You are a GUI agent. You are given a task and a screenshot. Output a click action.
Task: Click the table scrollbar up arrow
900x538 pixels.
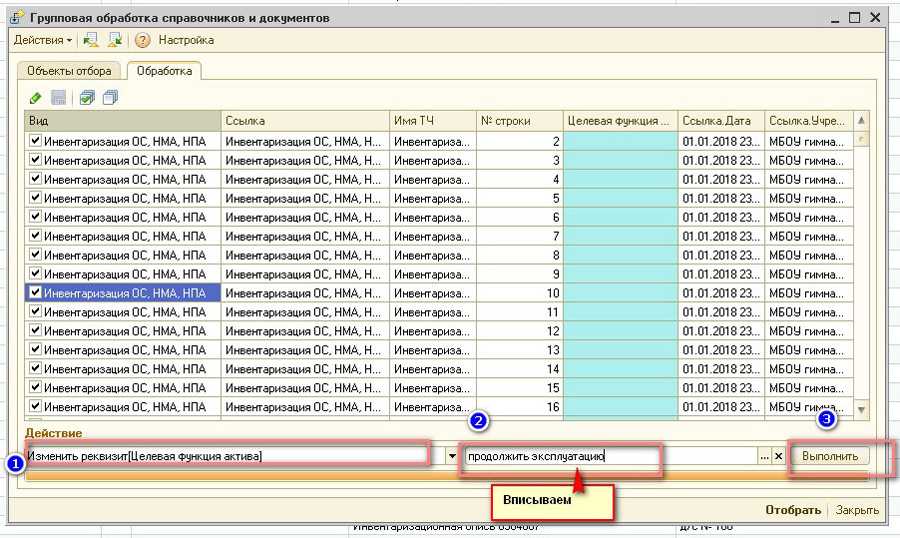(x=861, y=121)
